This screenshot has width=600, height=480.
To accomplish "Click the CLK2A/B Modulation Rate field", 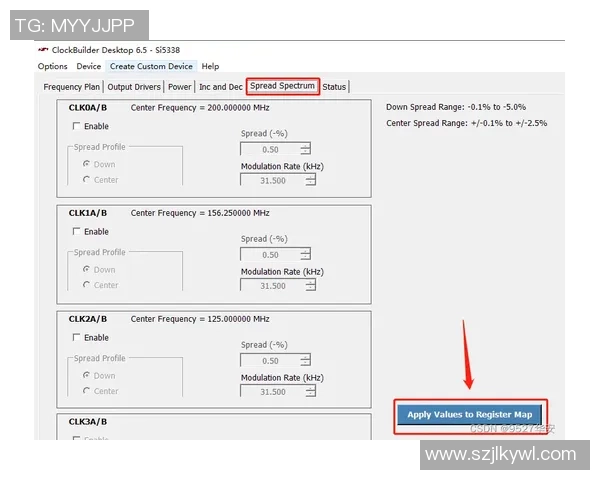I will pyautogui.click(x=271, y=392).
